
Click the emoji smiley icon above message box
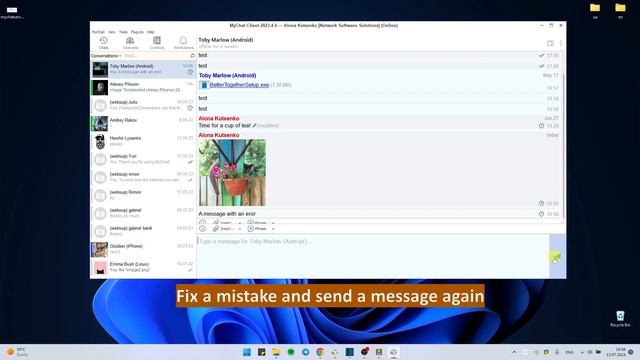(202, 229)
